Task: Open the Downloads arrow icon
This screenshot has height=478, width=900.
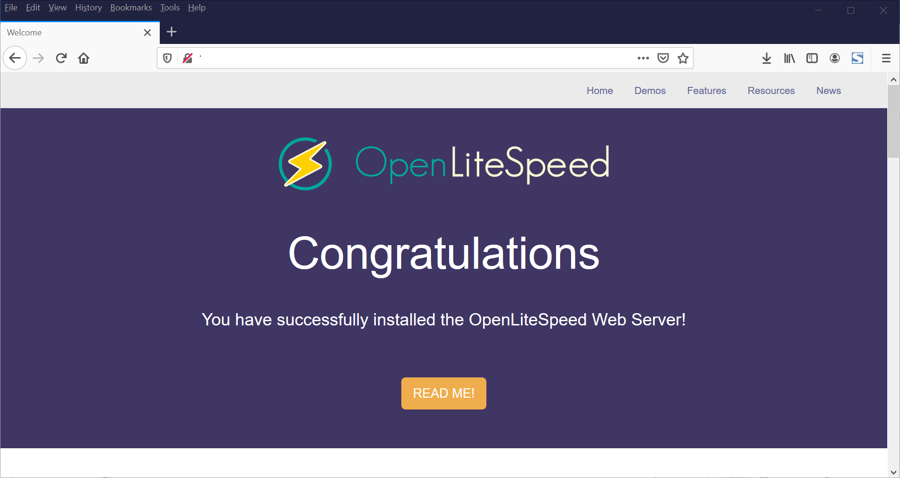Action: pyautogui.click(x=766, y=58)
